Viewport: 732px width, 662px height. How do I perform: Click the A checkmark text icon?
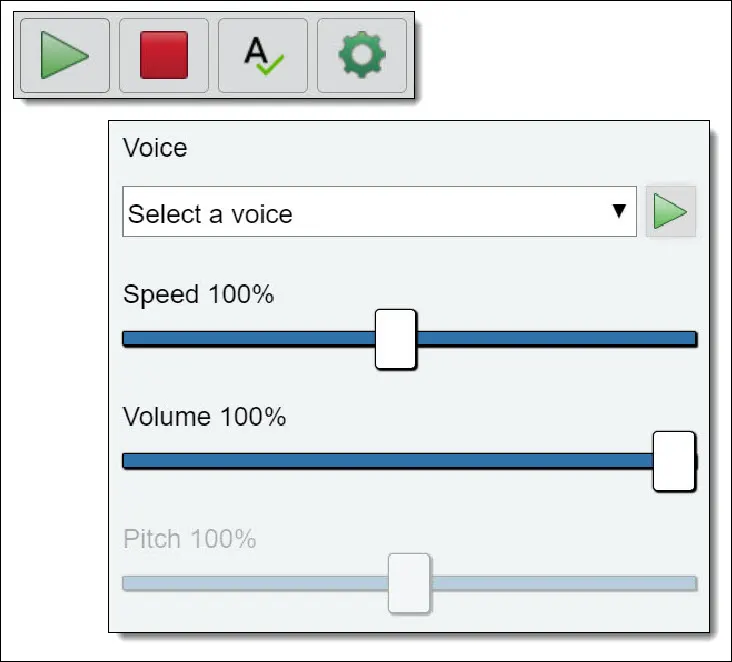(263, 56)
